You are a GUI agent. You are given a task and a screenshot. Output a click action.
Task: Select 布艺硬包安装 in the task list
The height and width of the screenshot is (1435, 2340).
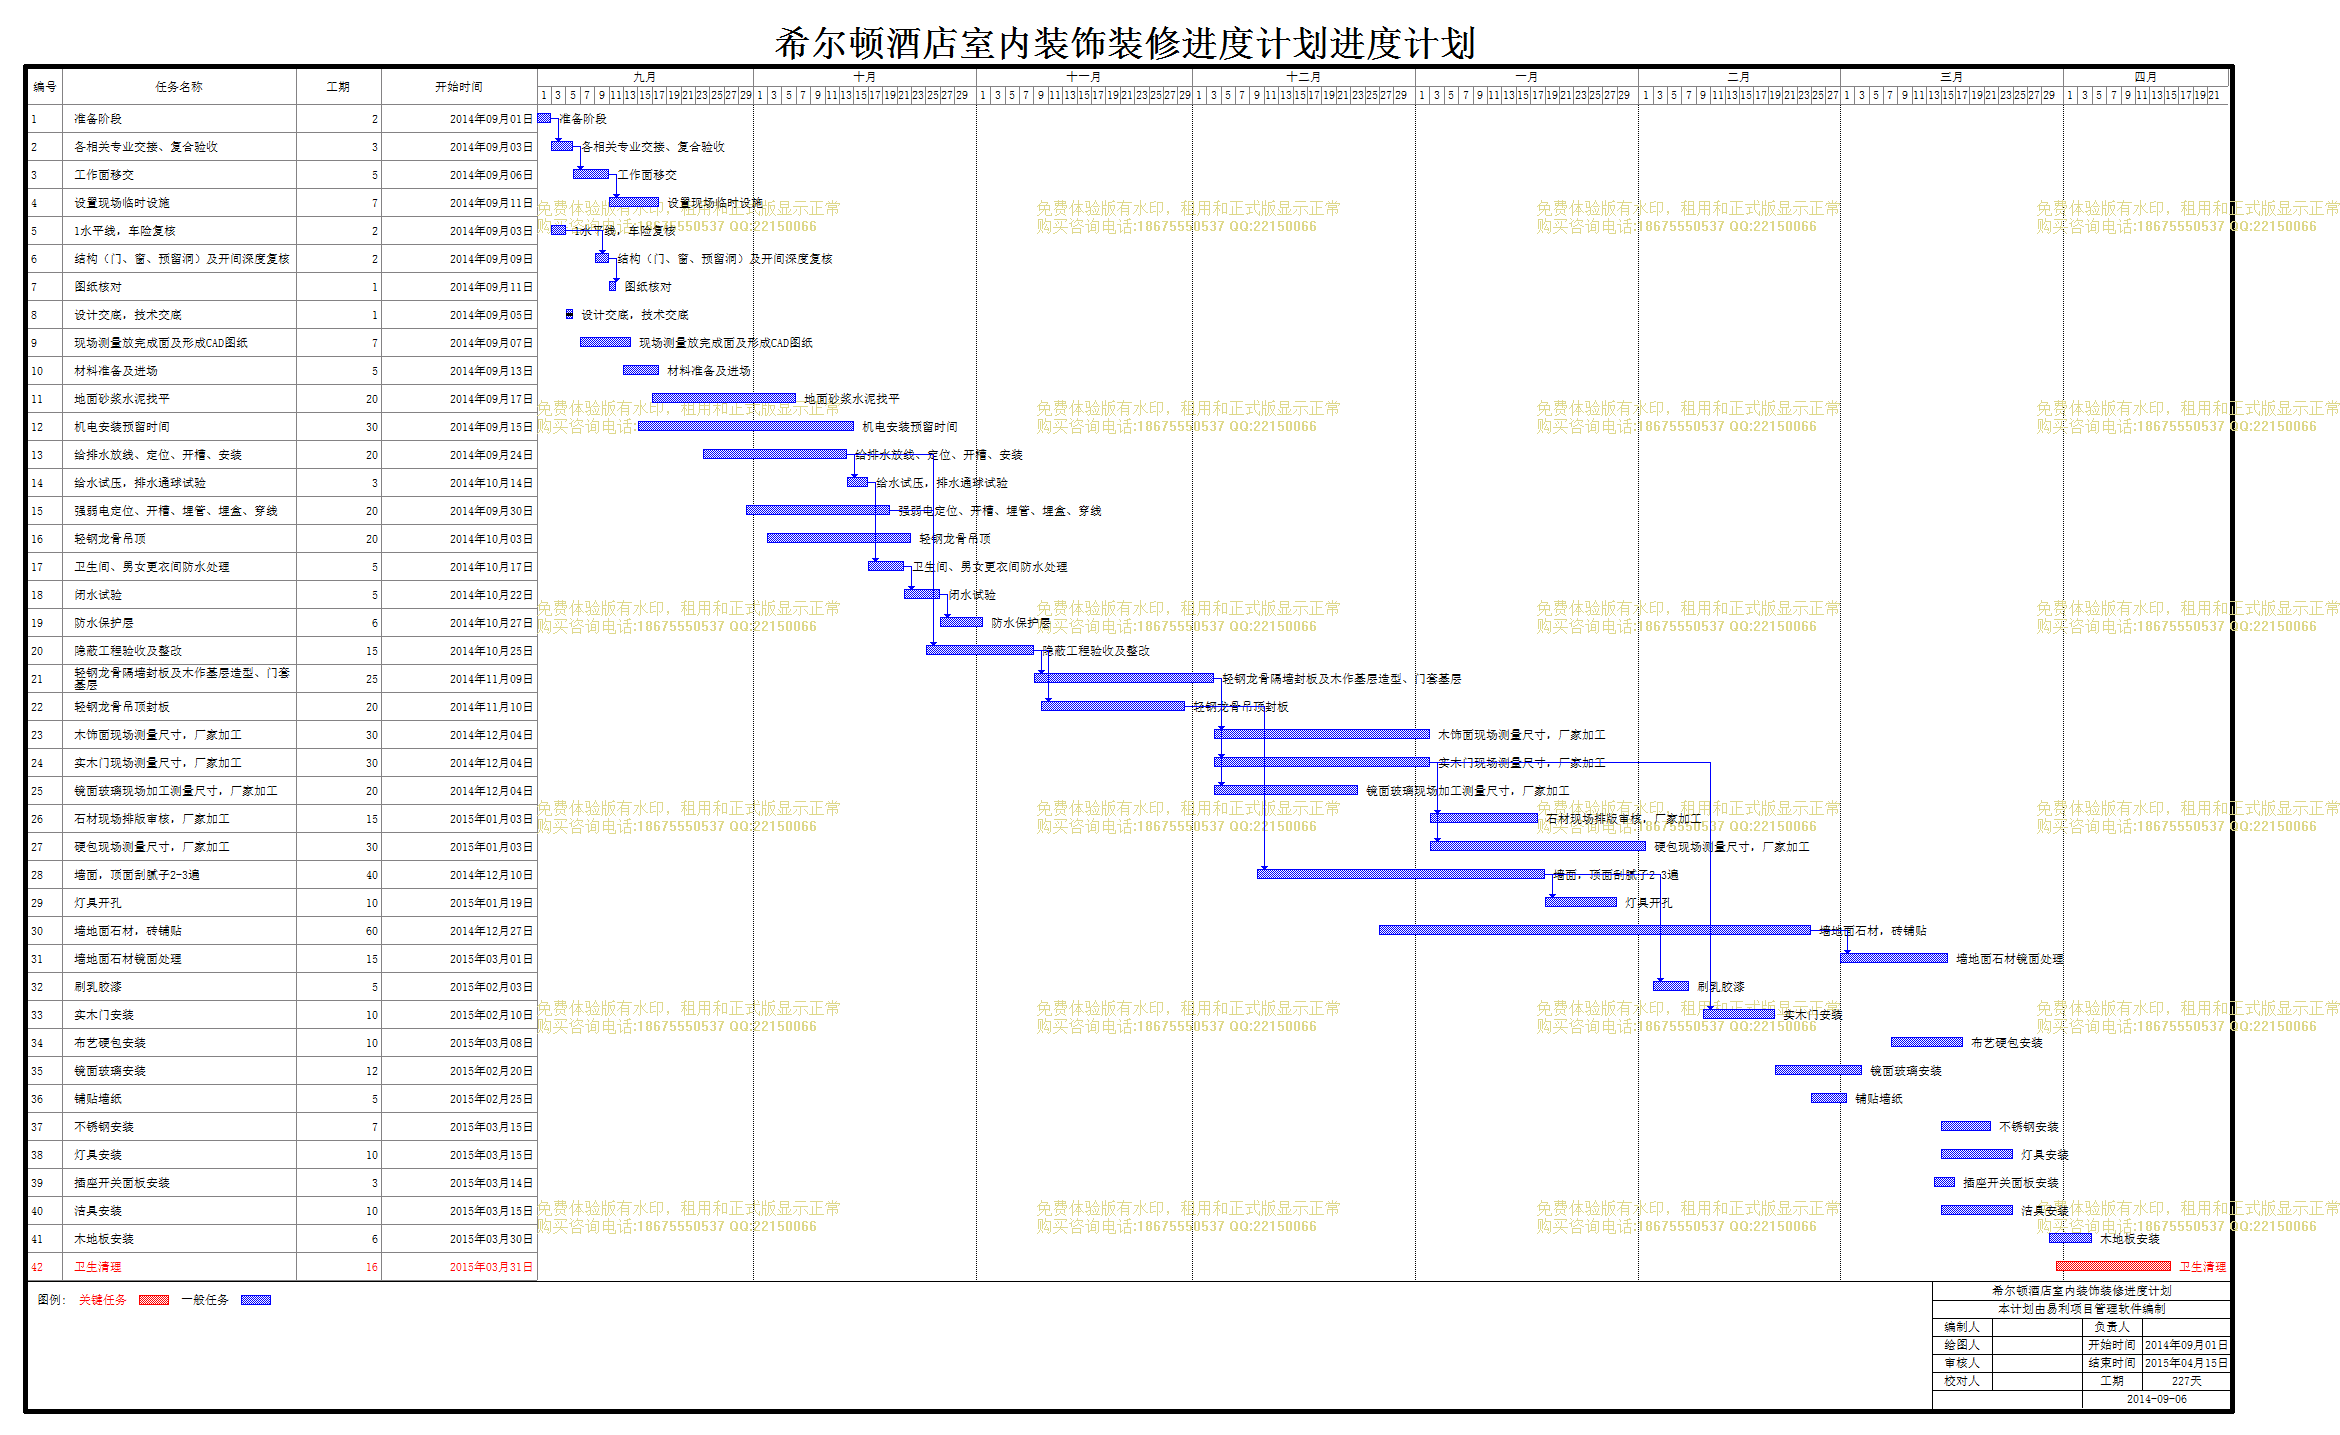pos(110,1043)
